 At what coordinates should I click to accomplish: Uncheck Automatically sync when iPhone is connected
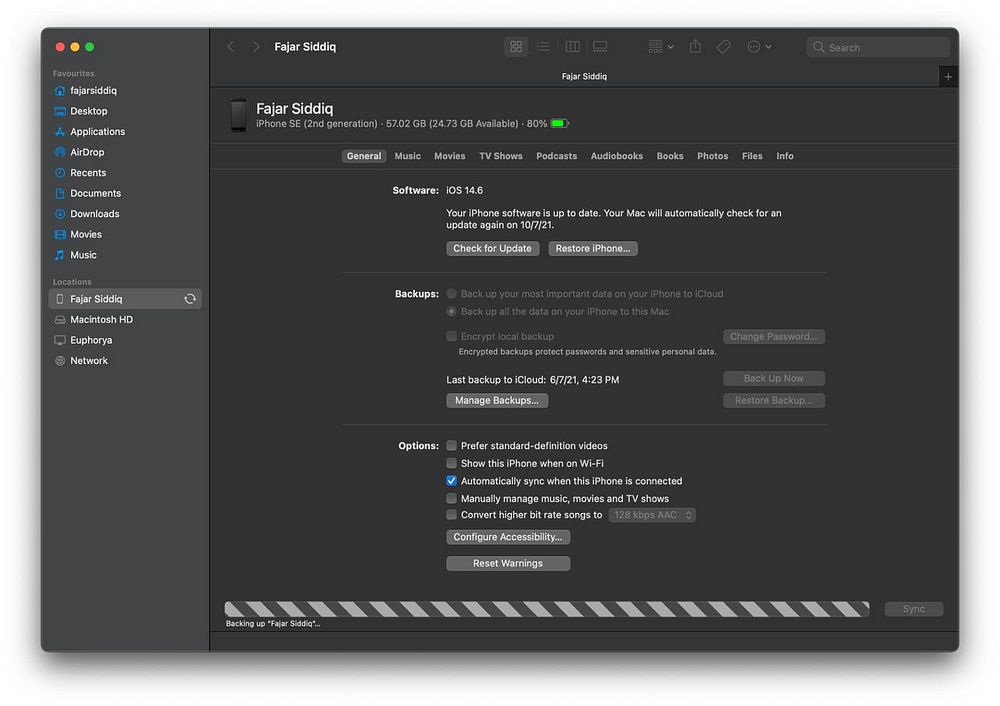point(452,481)
